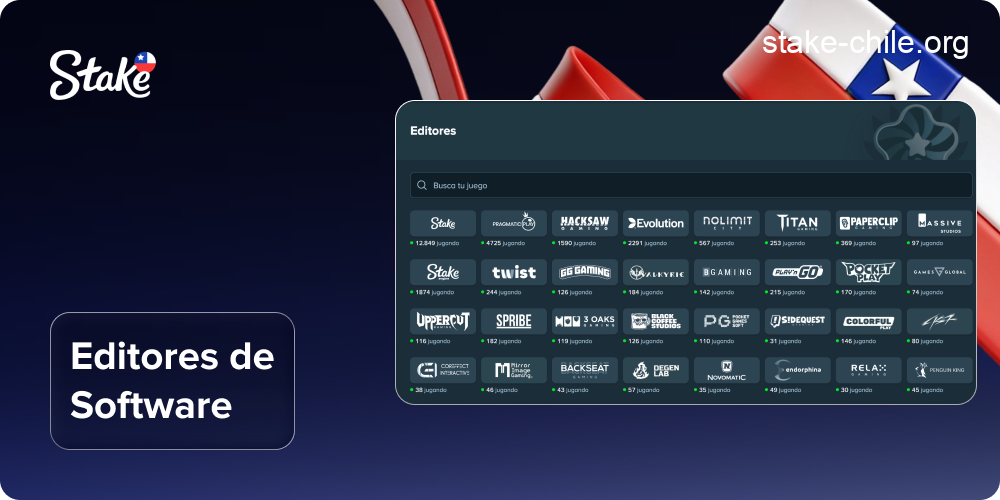Click the 'Editores de Software' caption box

[172, 381]
